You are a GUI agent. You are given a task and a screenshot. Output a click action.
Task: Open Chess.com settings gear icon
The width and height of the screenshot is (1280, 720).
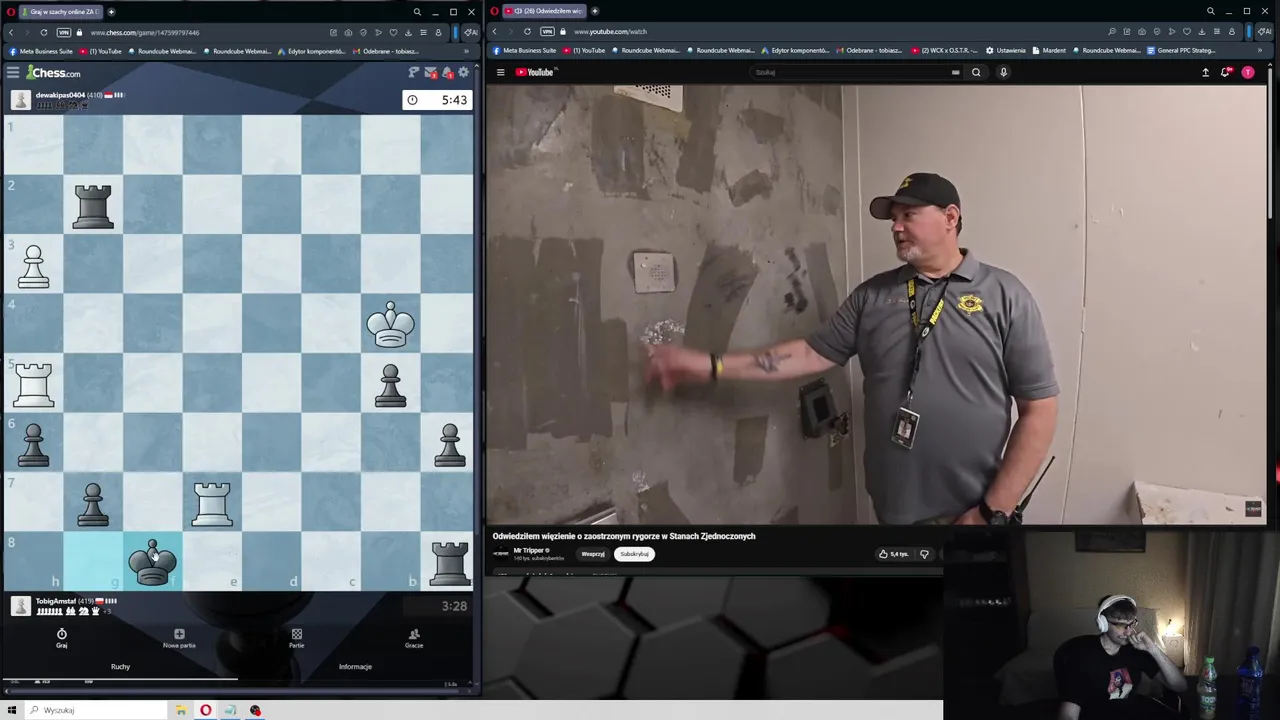point(463,72)
